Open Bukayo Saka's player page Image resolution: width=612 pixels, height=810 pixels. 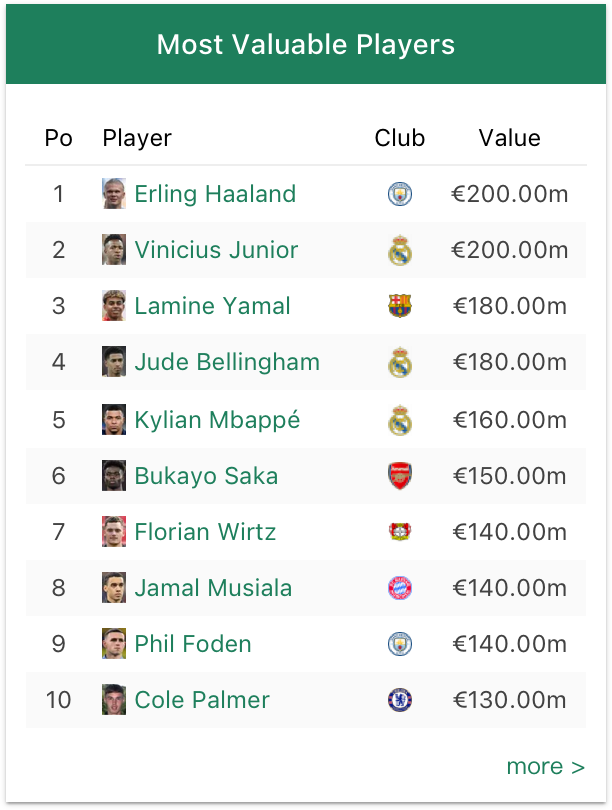tap(206, 476)
